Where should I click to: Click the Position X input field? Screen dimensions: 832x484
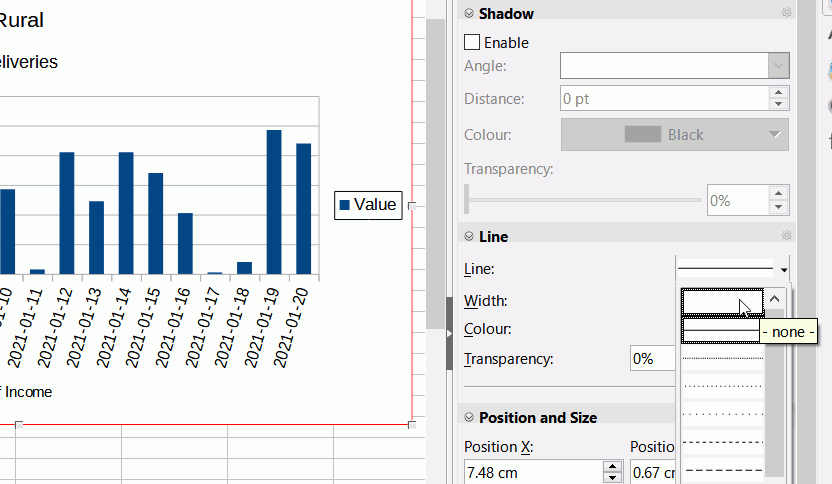tap(533, 472)
